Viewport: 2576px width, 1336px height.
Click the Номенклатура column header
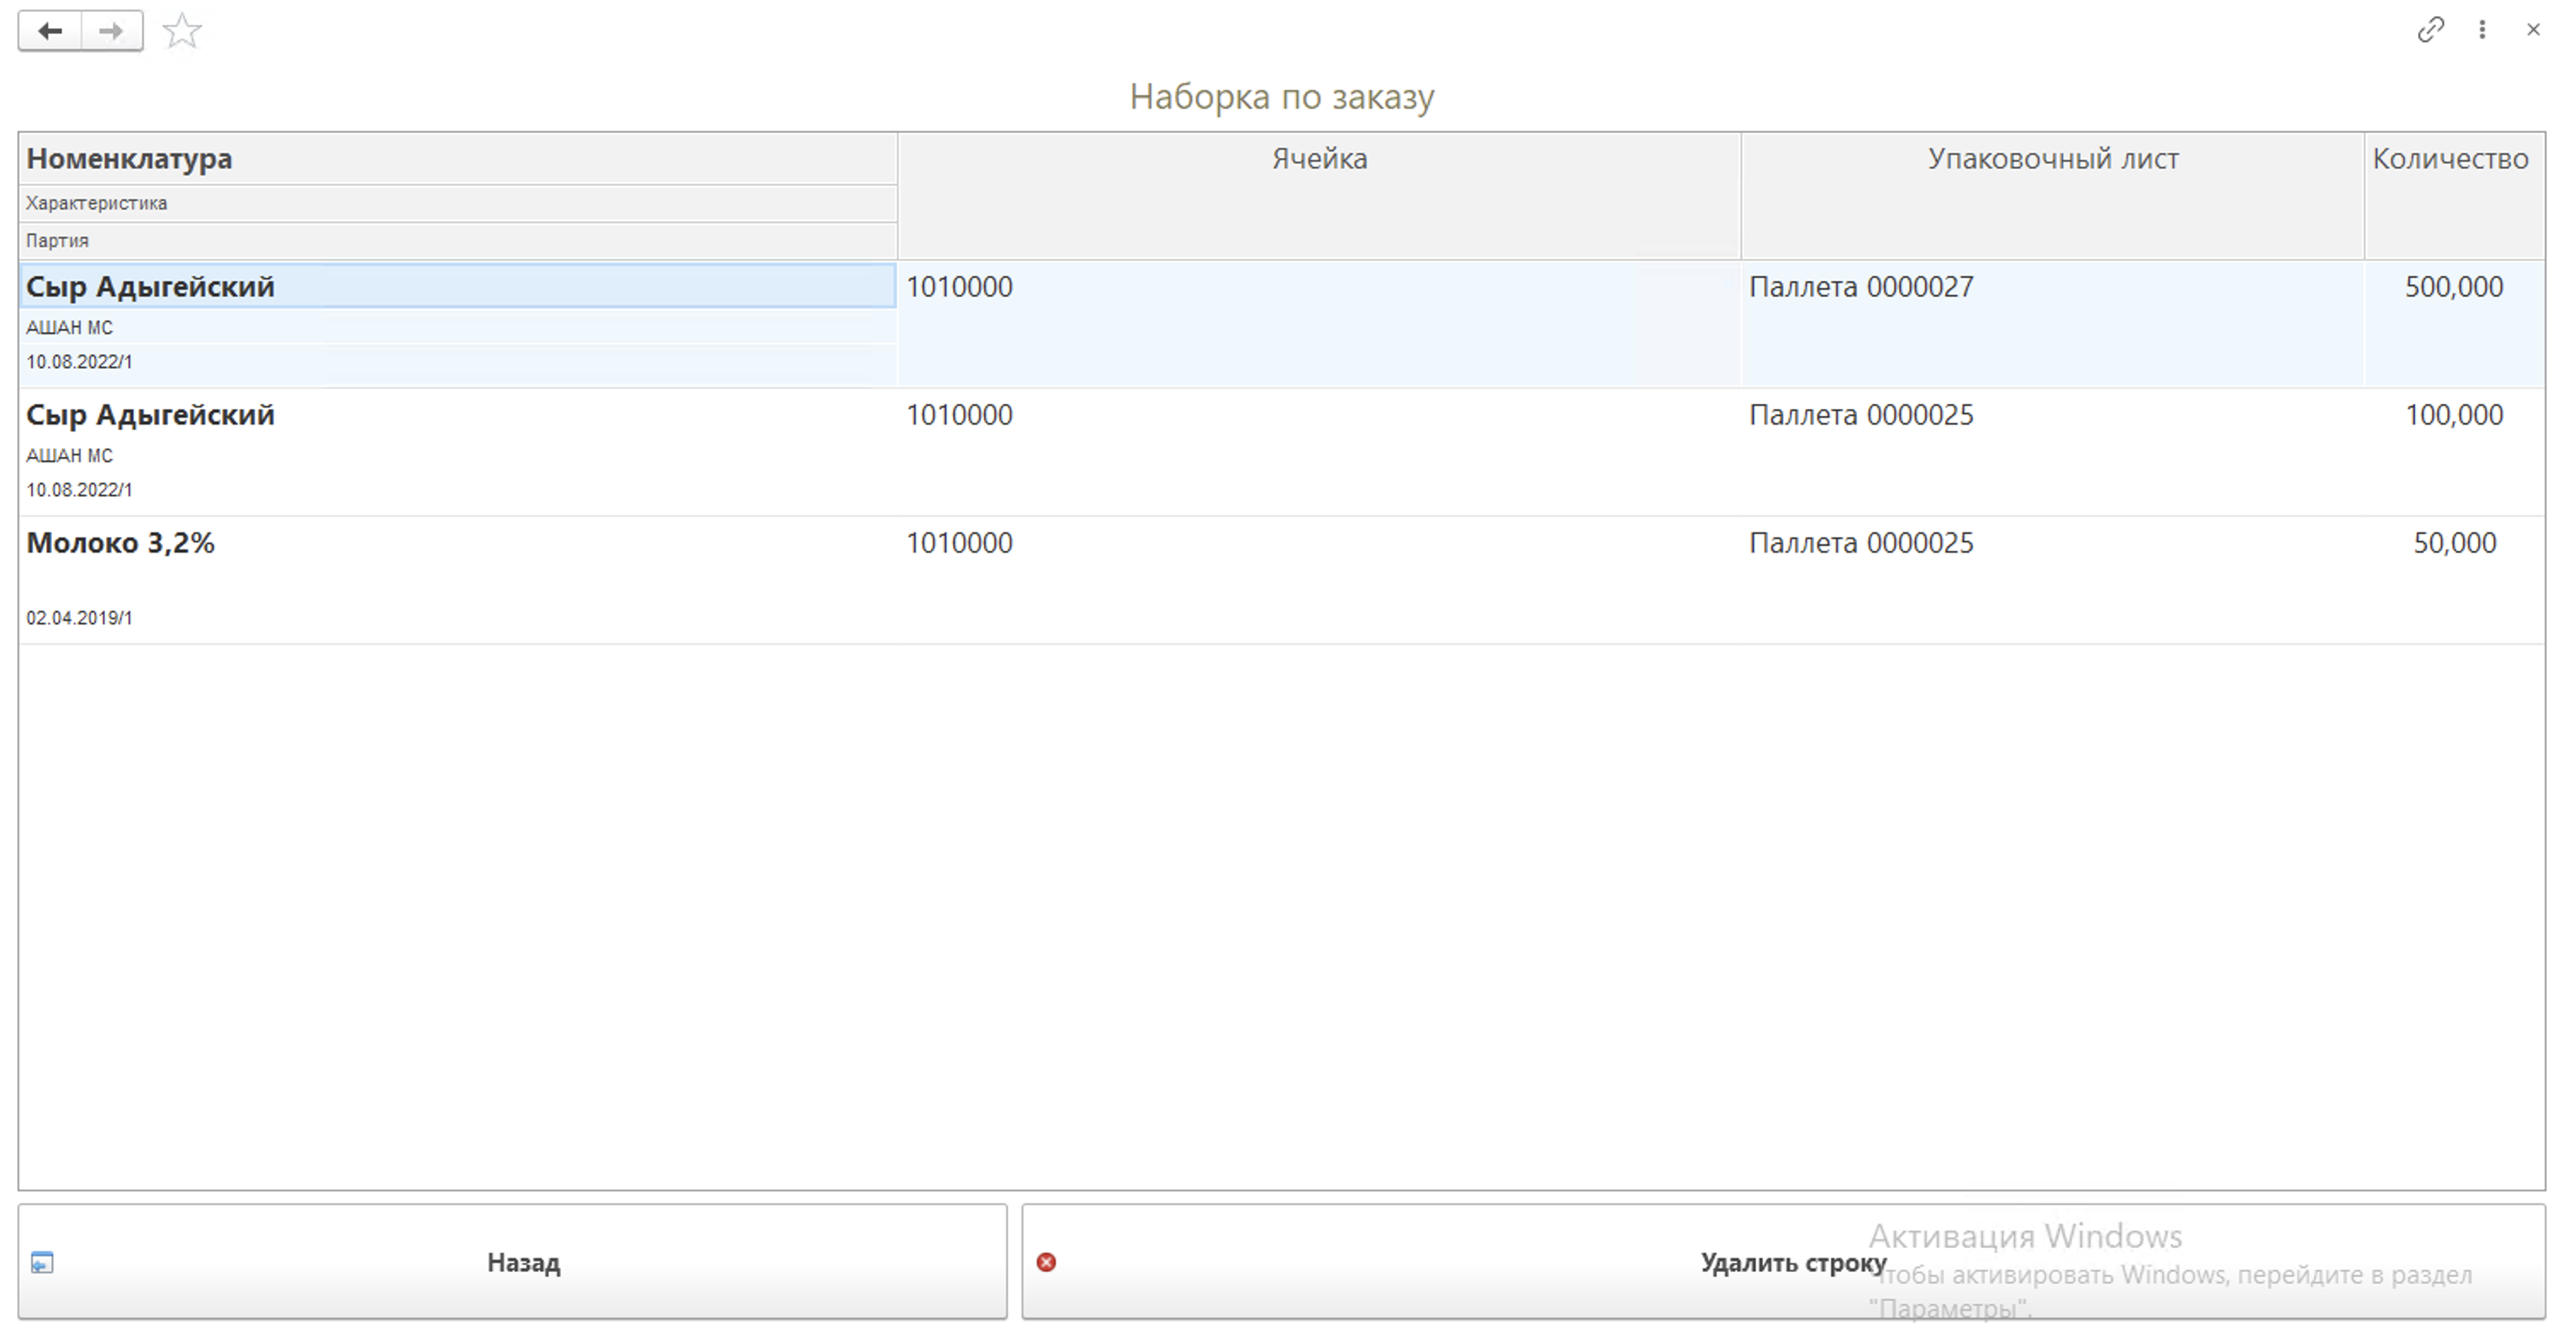pyautogui.click(x=129, y=158)
